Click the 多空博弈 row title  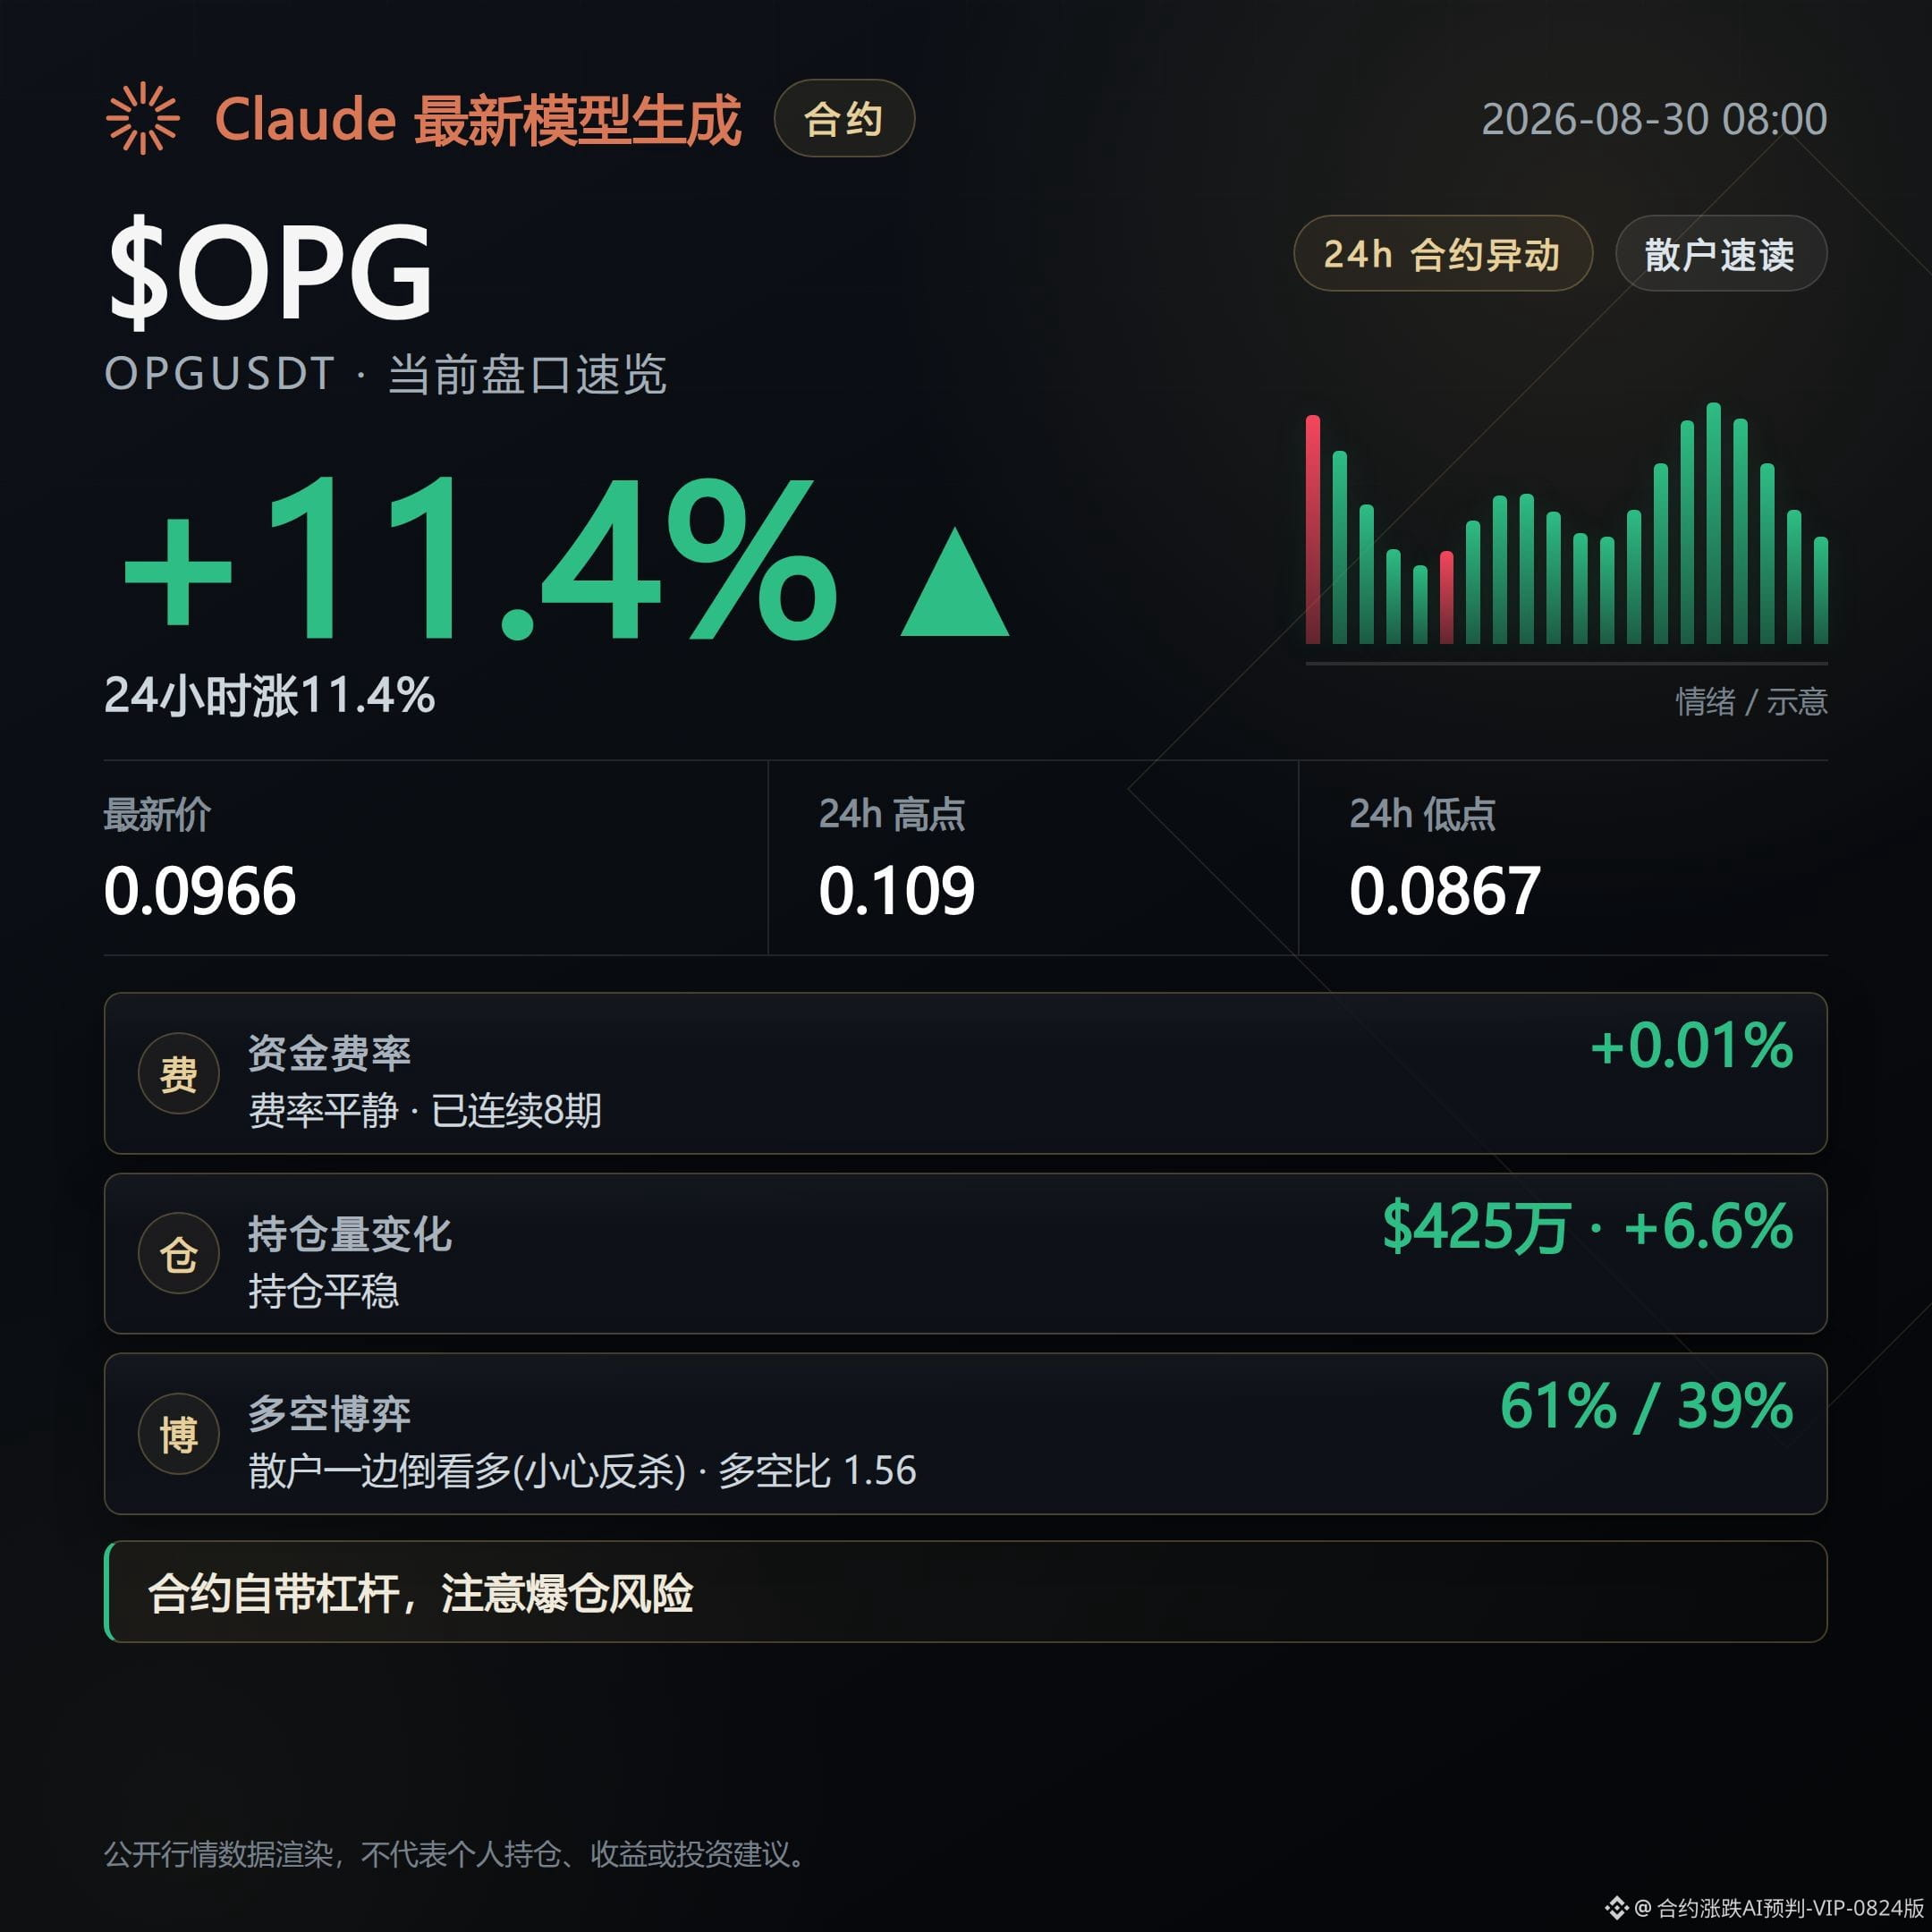click(330, 1414)
